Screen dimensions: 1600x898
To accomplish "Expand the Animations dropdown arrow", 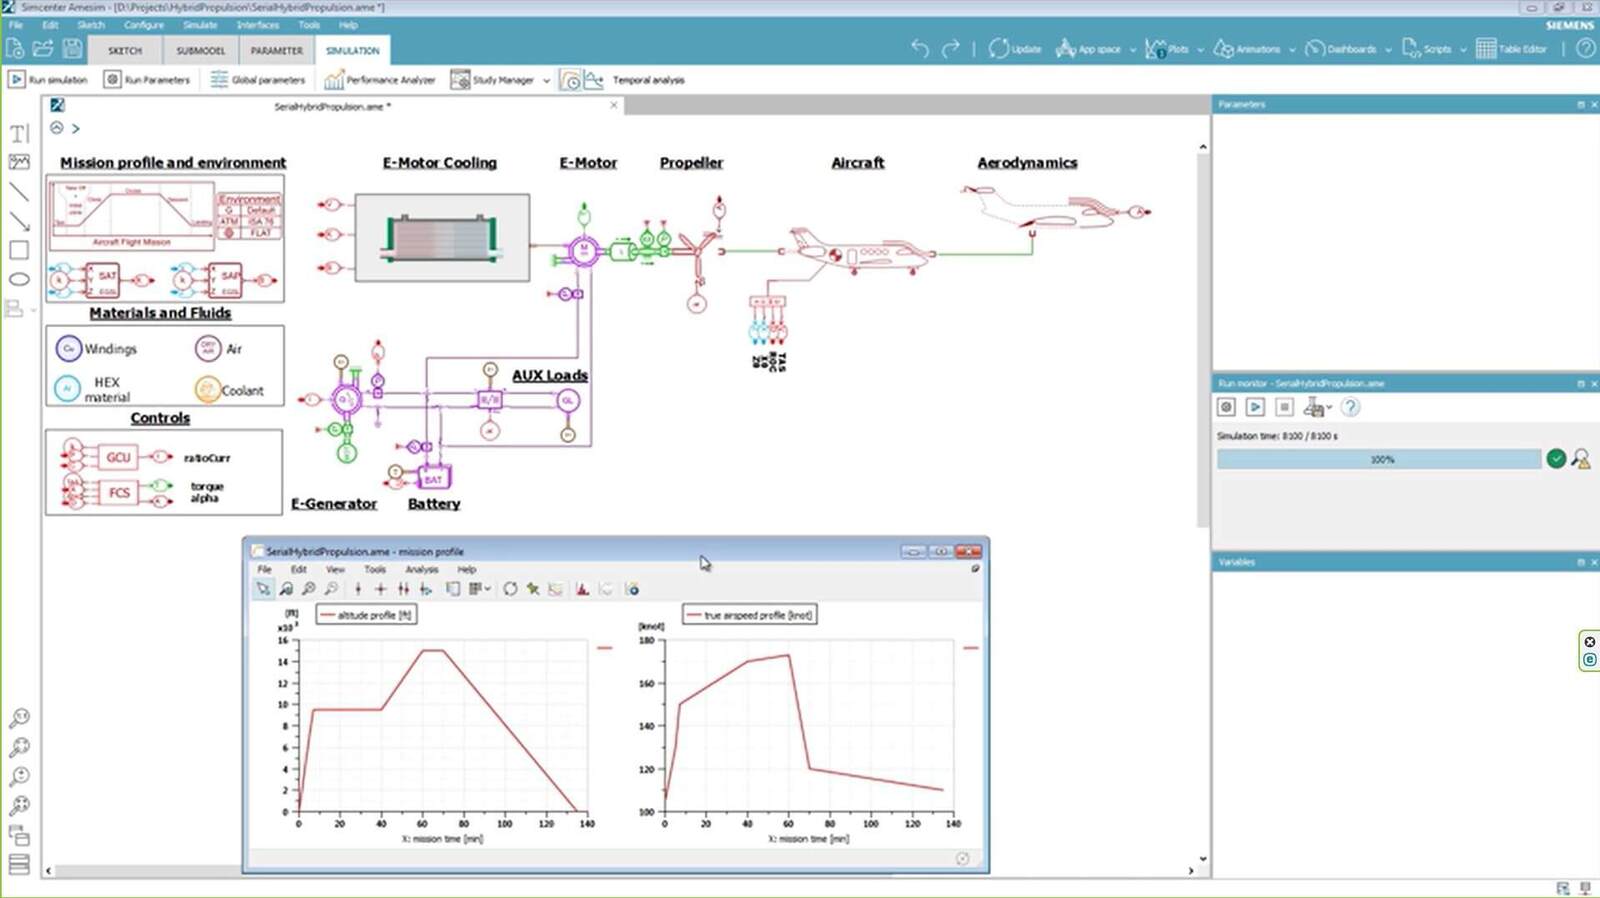I will (x=1292, y=49).
